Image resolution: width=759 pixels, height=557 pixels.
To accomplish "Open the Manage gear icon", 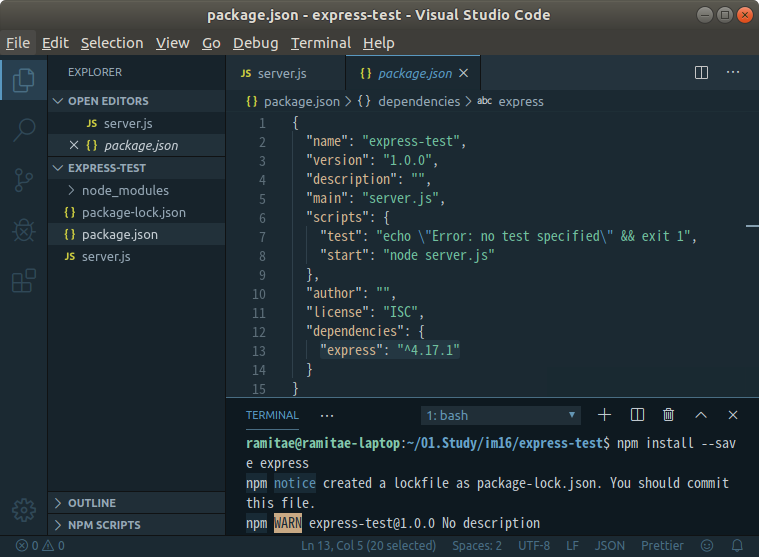I will [x=24, y=510].
